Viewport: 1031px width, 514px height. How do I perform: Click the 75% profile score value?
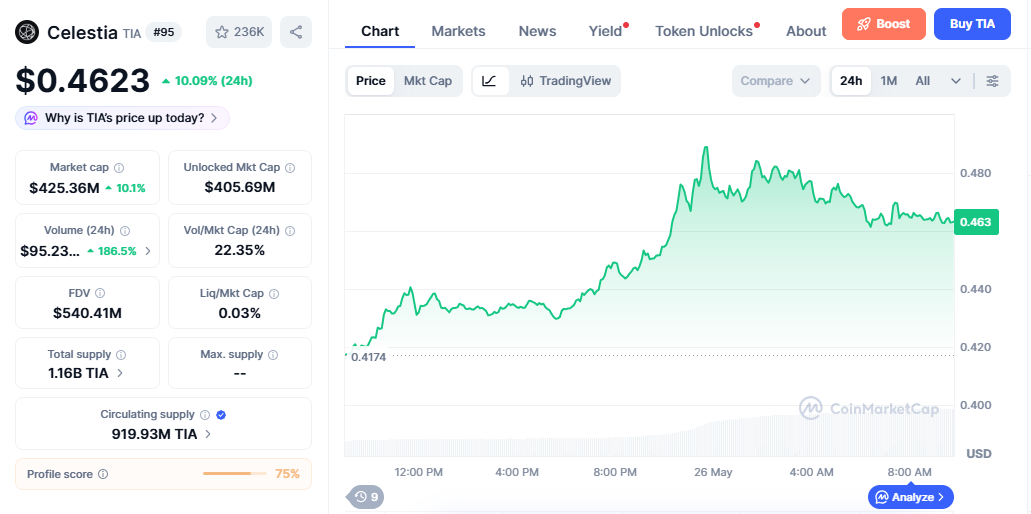(x=287, y=473)
